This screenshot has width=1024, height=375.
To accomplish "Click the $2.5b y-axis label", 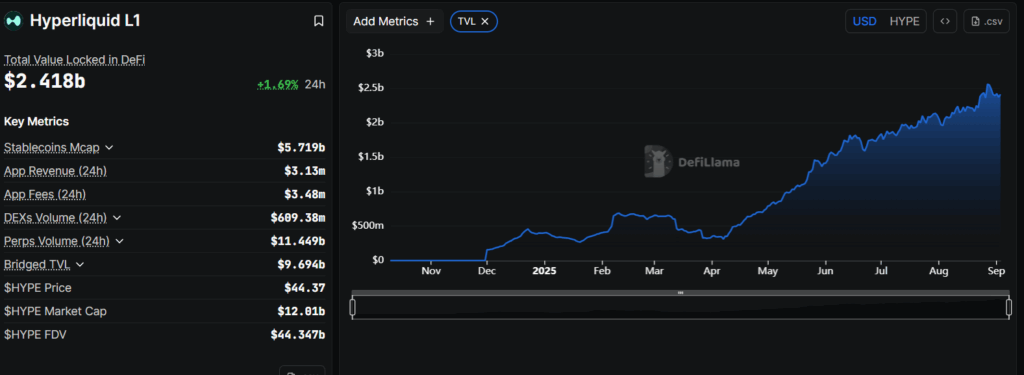I will click(x=371, y=88).
